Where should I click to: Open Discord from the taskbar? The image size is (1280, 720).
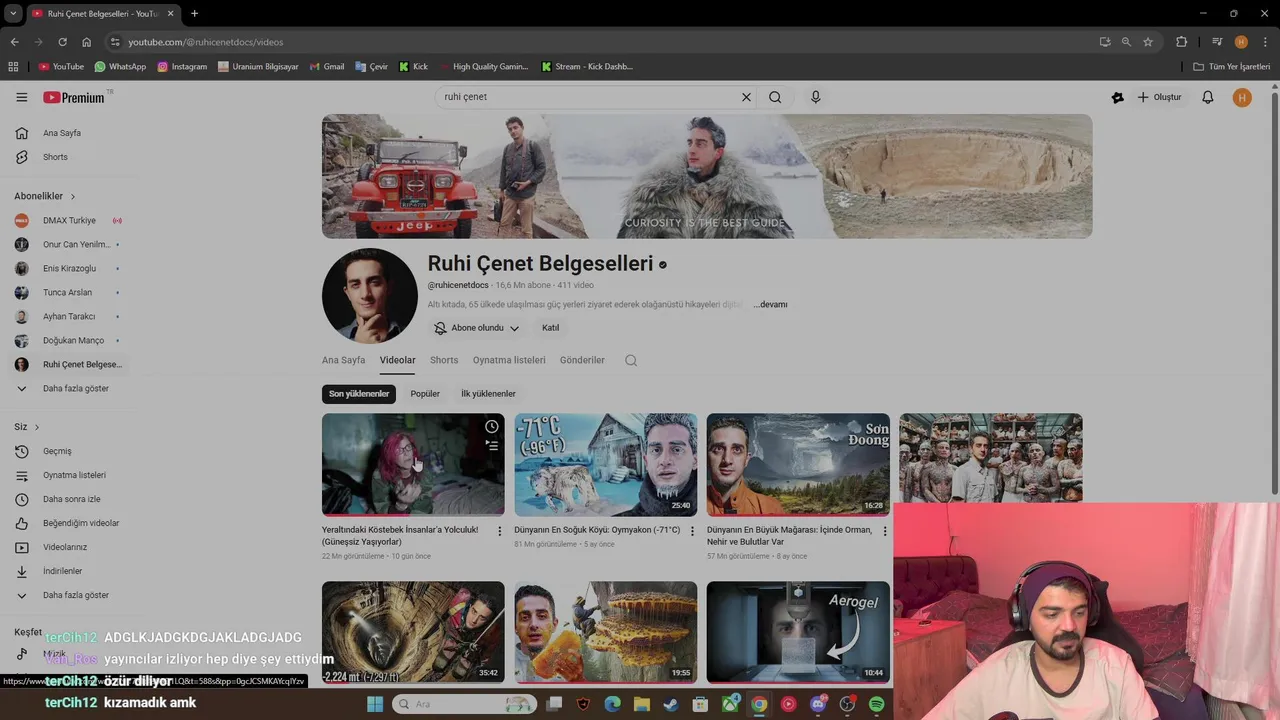(x=818, y=704)
